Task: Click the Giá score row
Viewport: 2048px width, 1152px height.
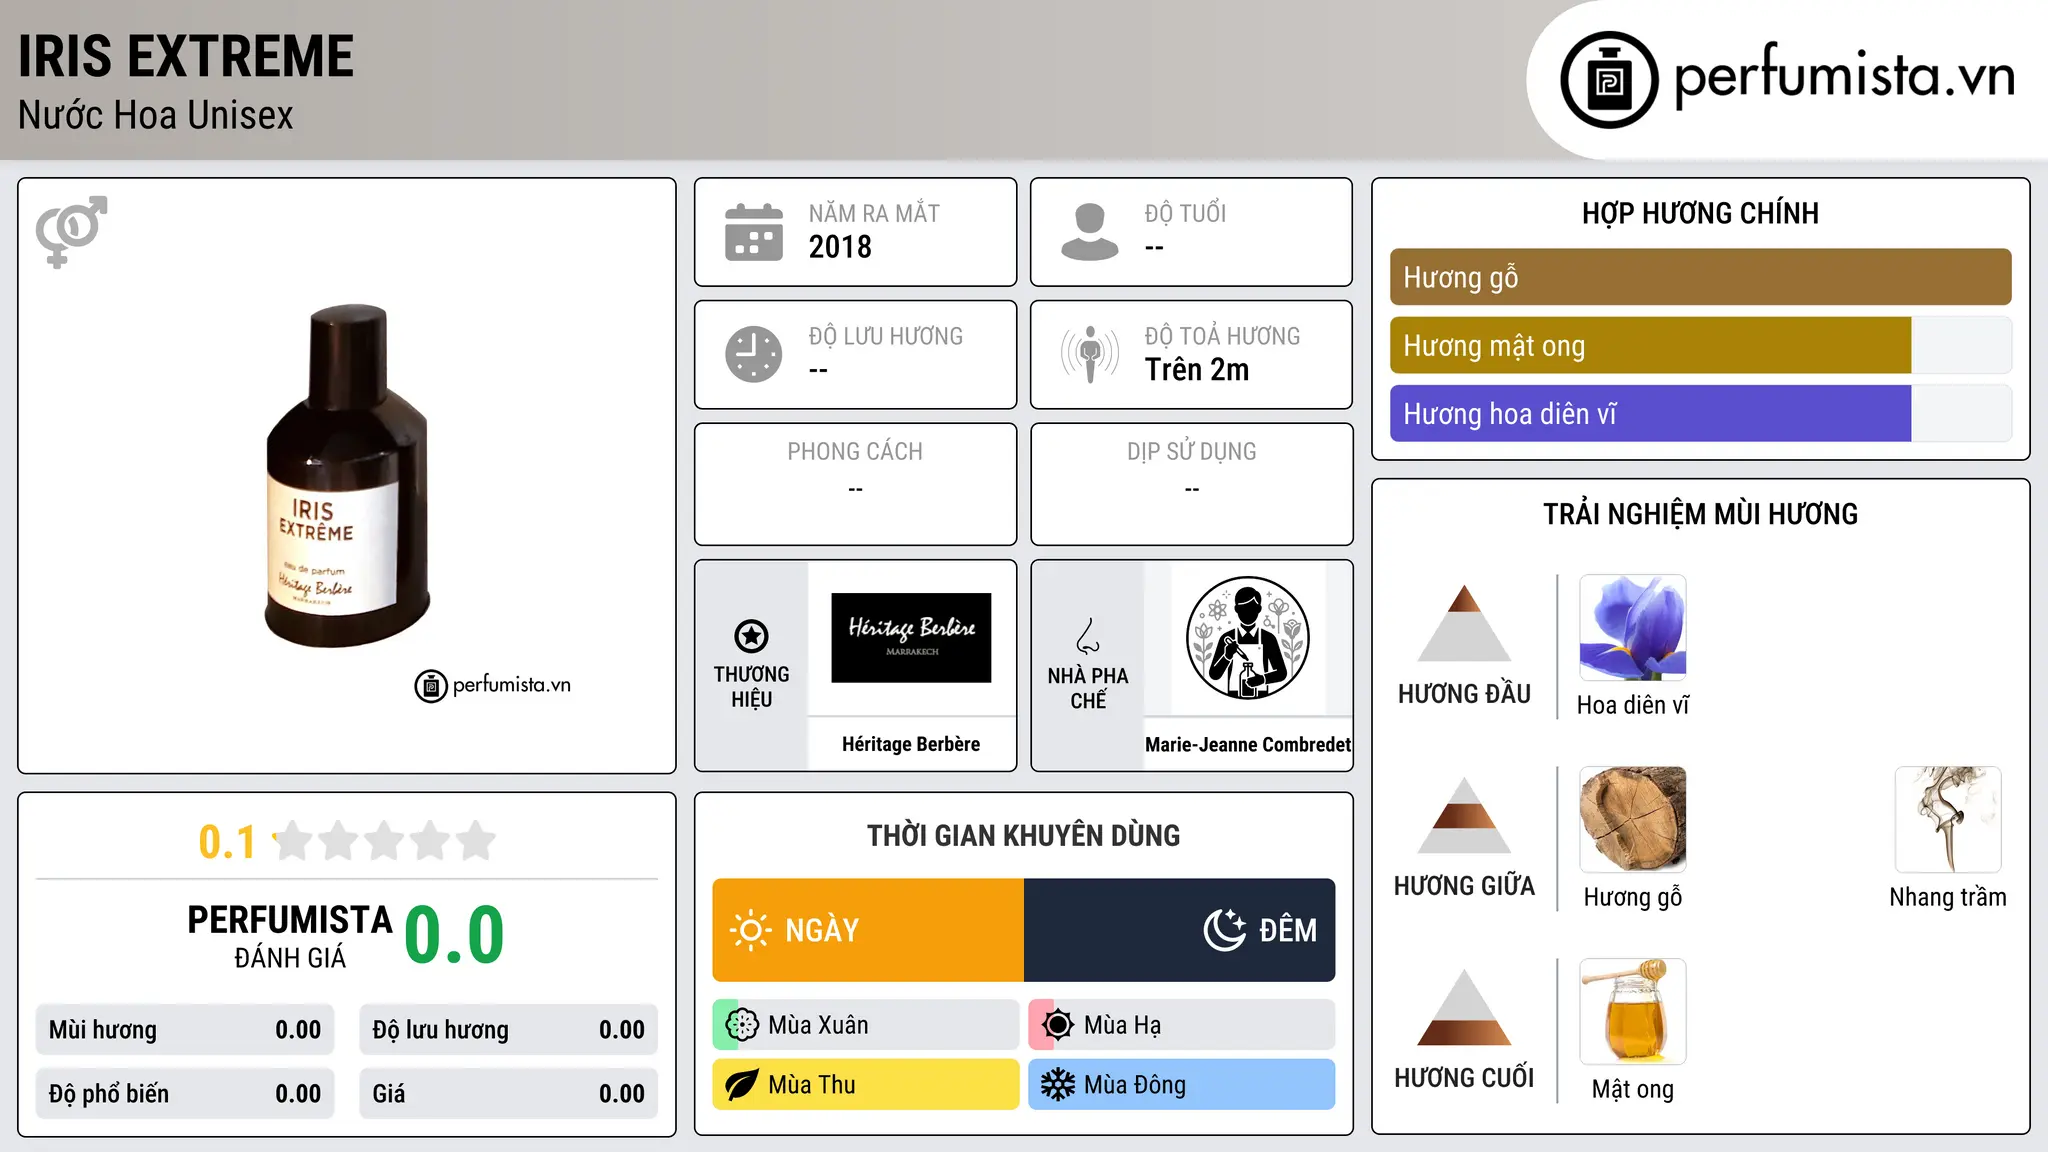Action: pos(509,1094)
